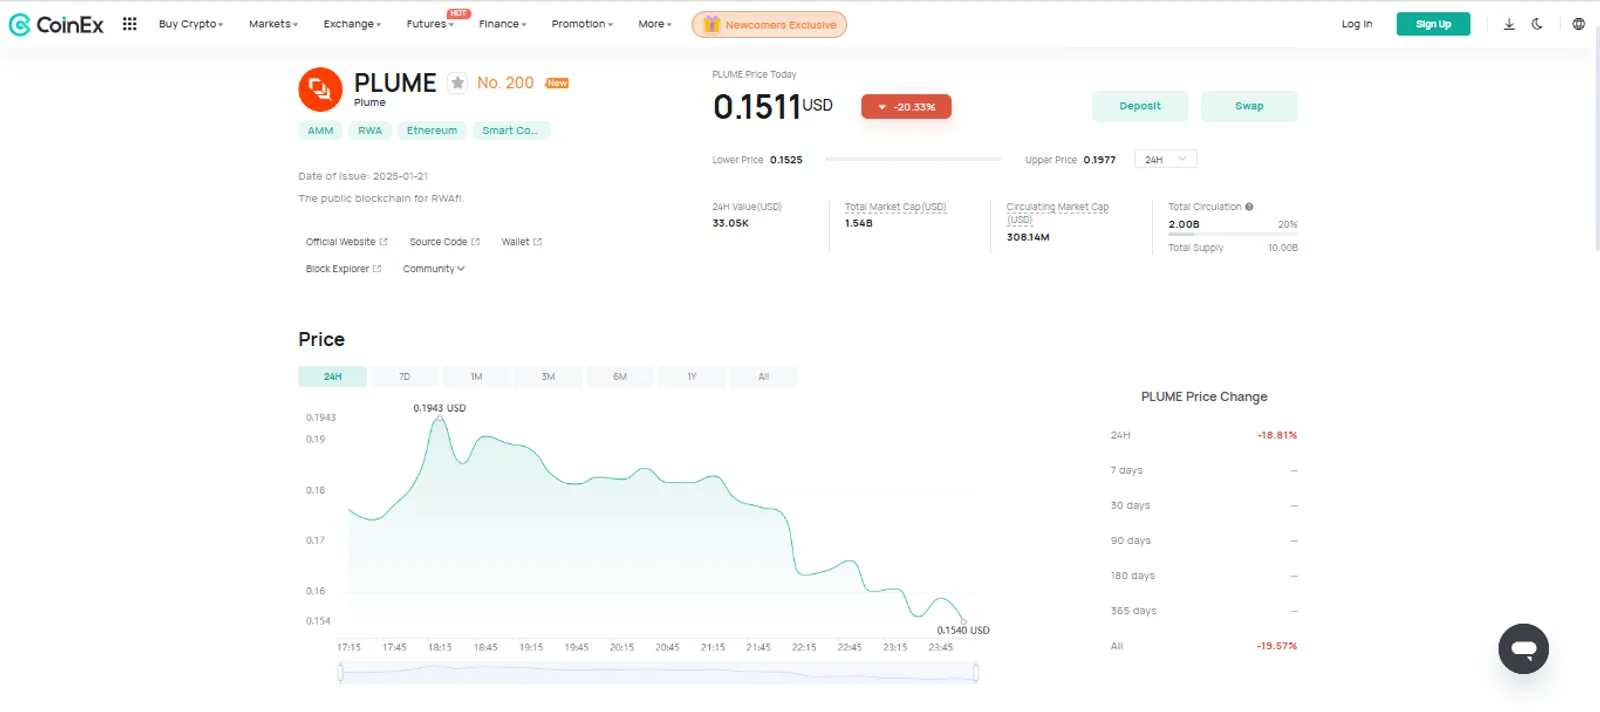Expand the Community links dropdown
Screen dimensions: 1600x712
pos(434,269)
